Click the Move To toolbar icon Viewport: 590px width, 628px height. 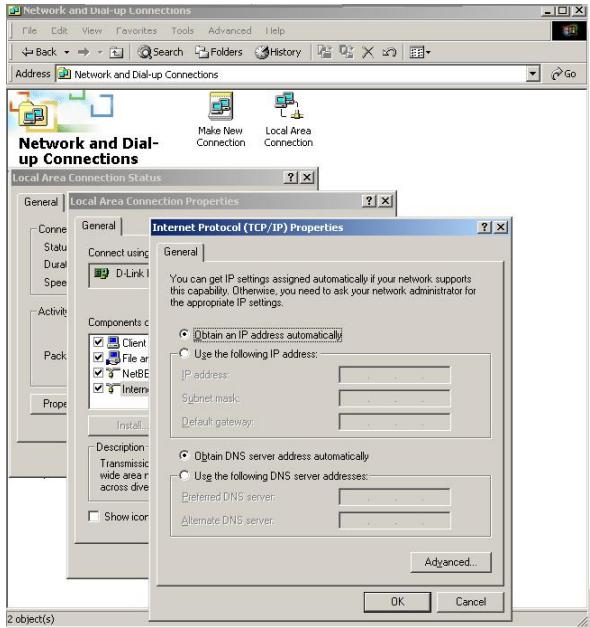[x=324, y=52]
